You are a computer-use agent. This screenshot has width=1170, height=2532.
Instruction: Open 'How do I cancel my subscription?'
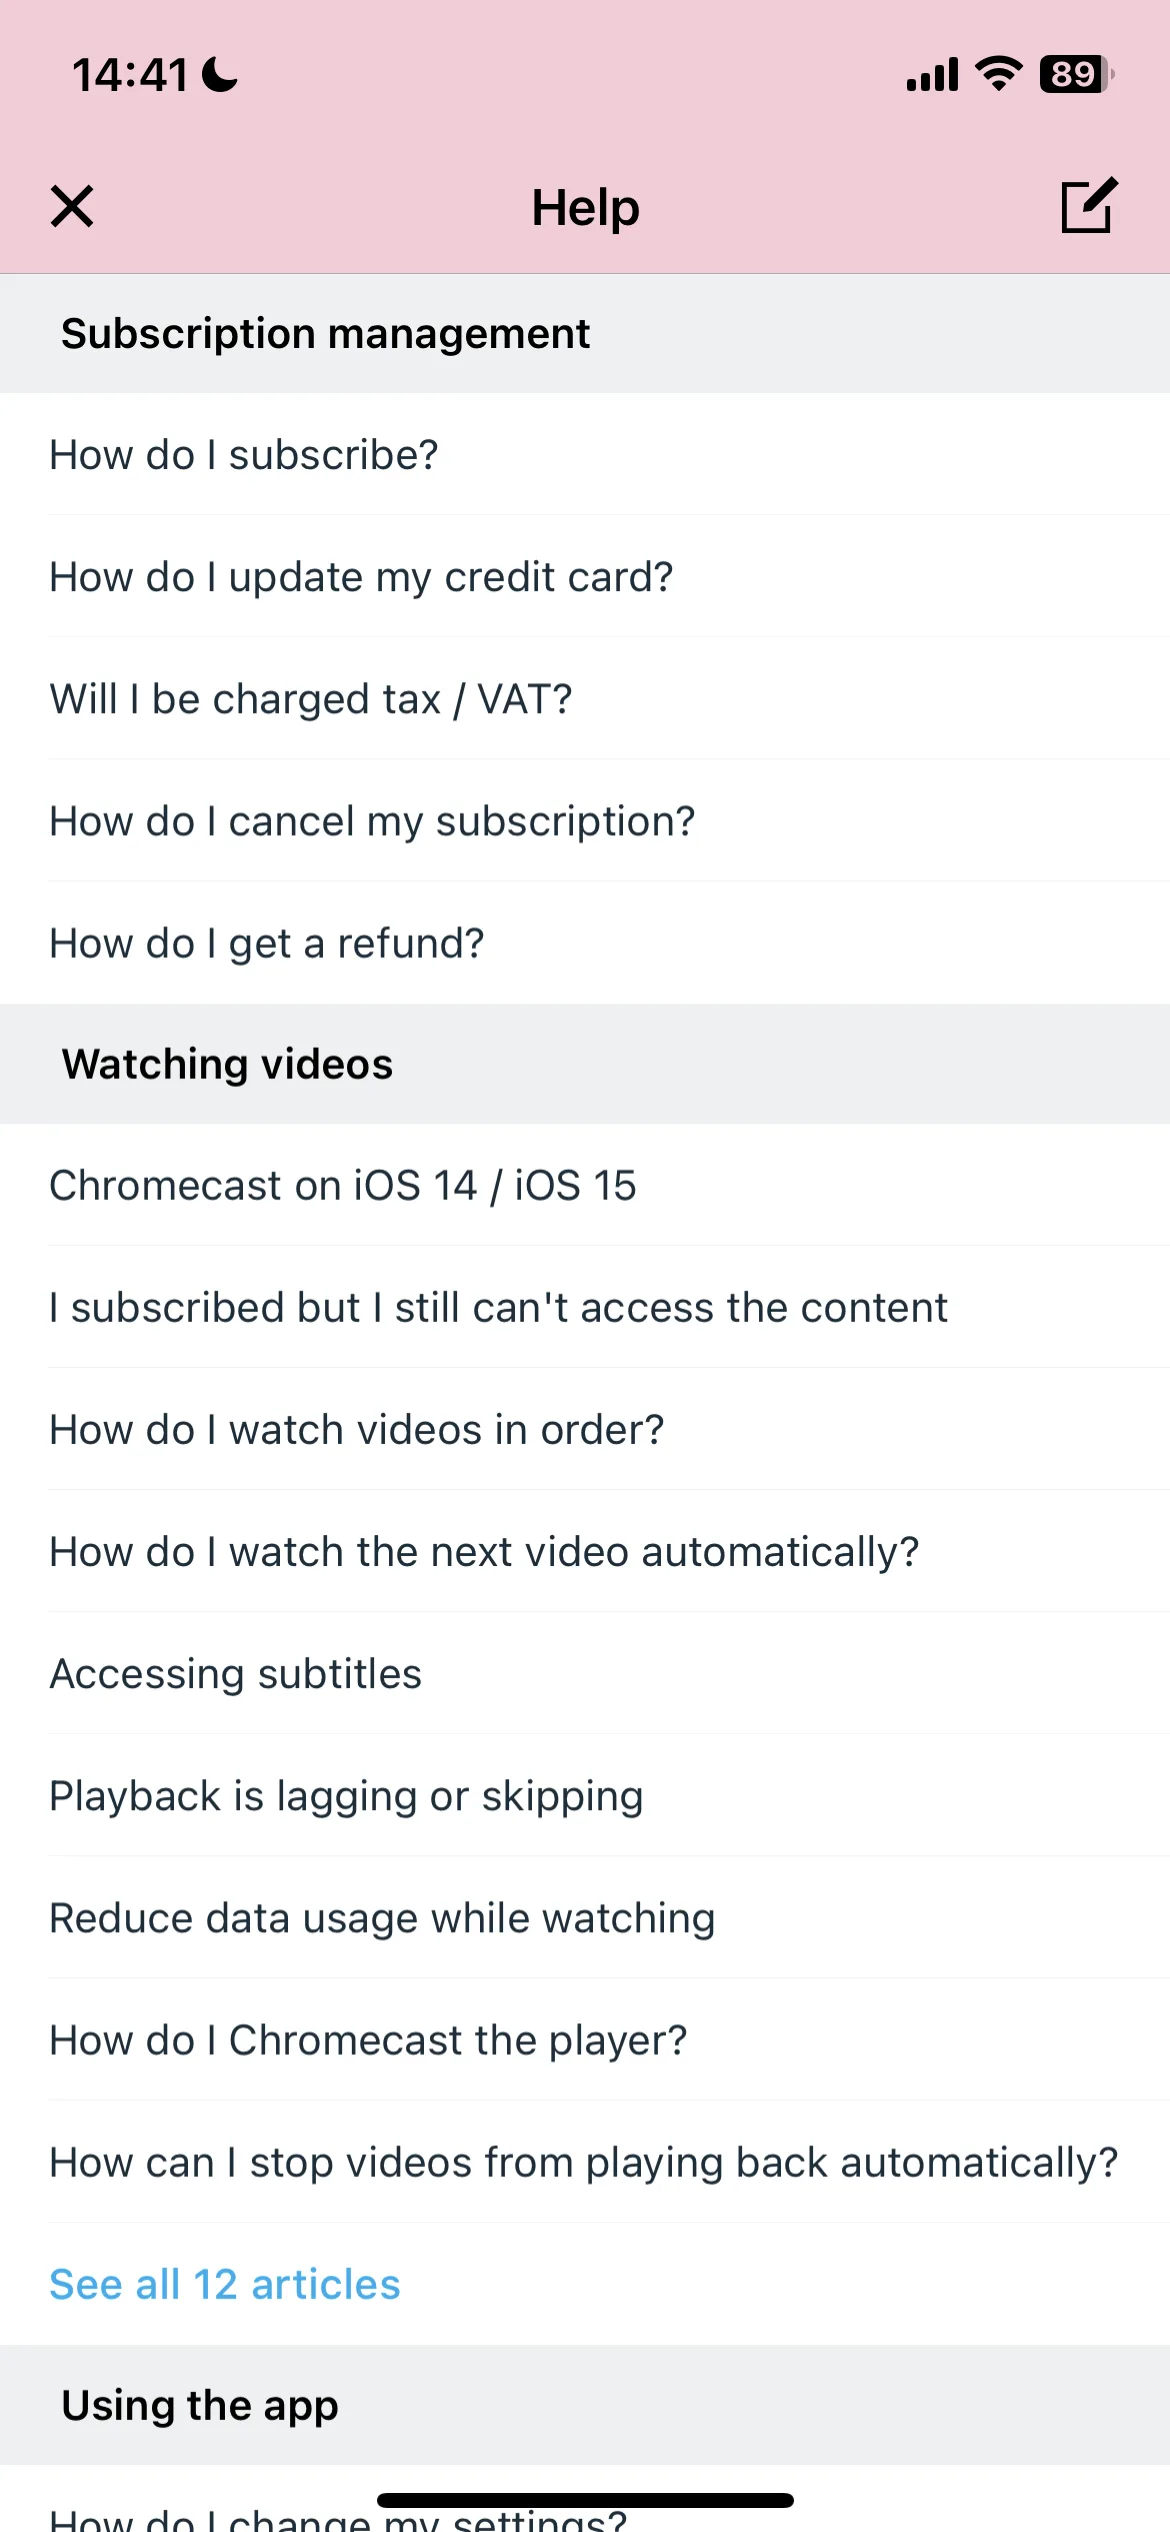(x=585, y=821)
